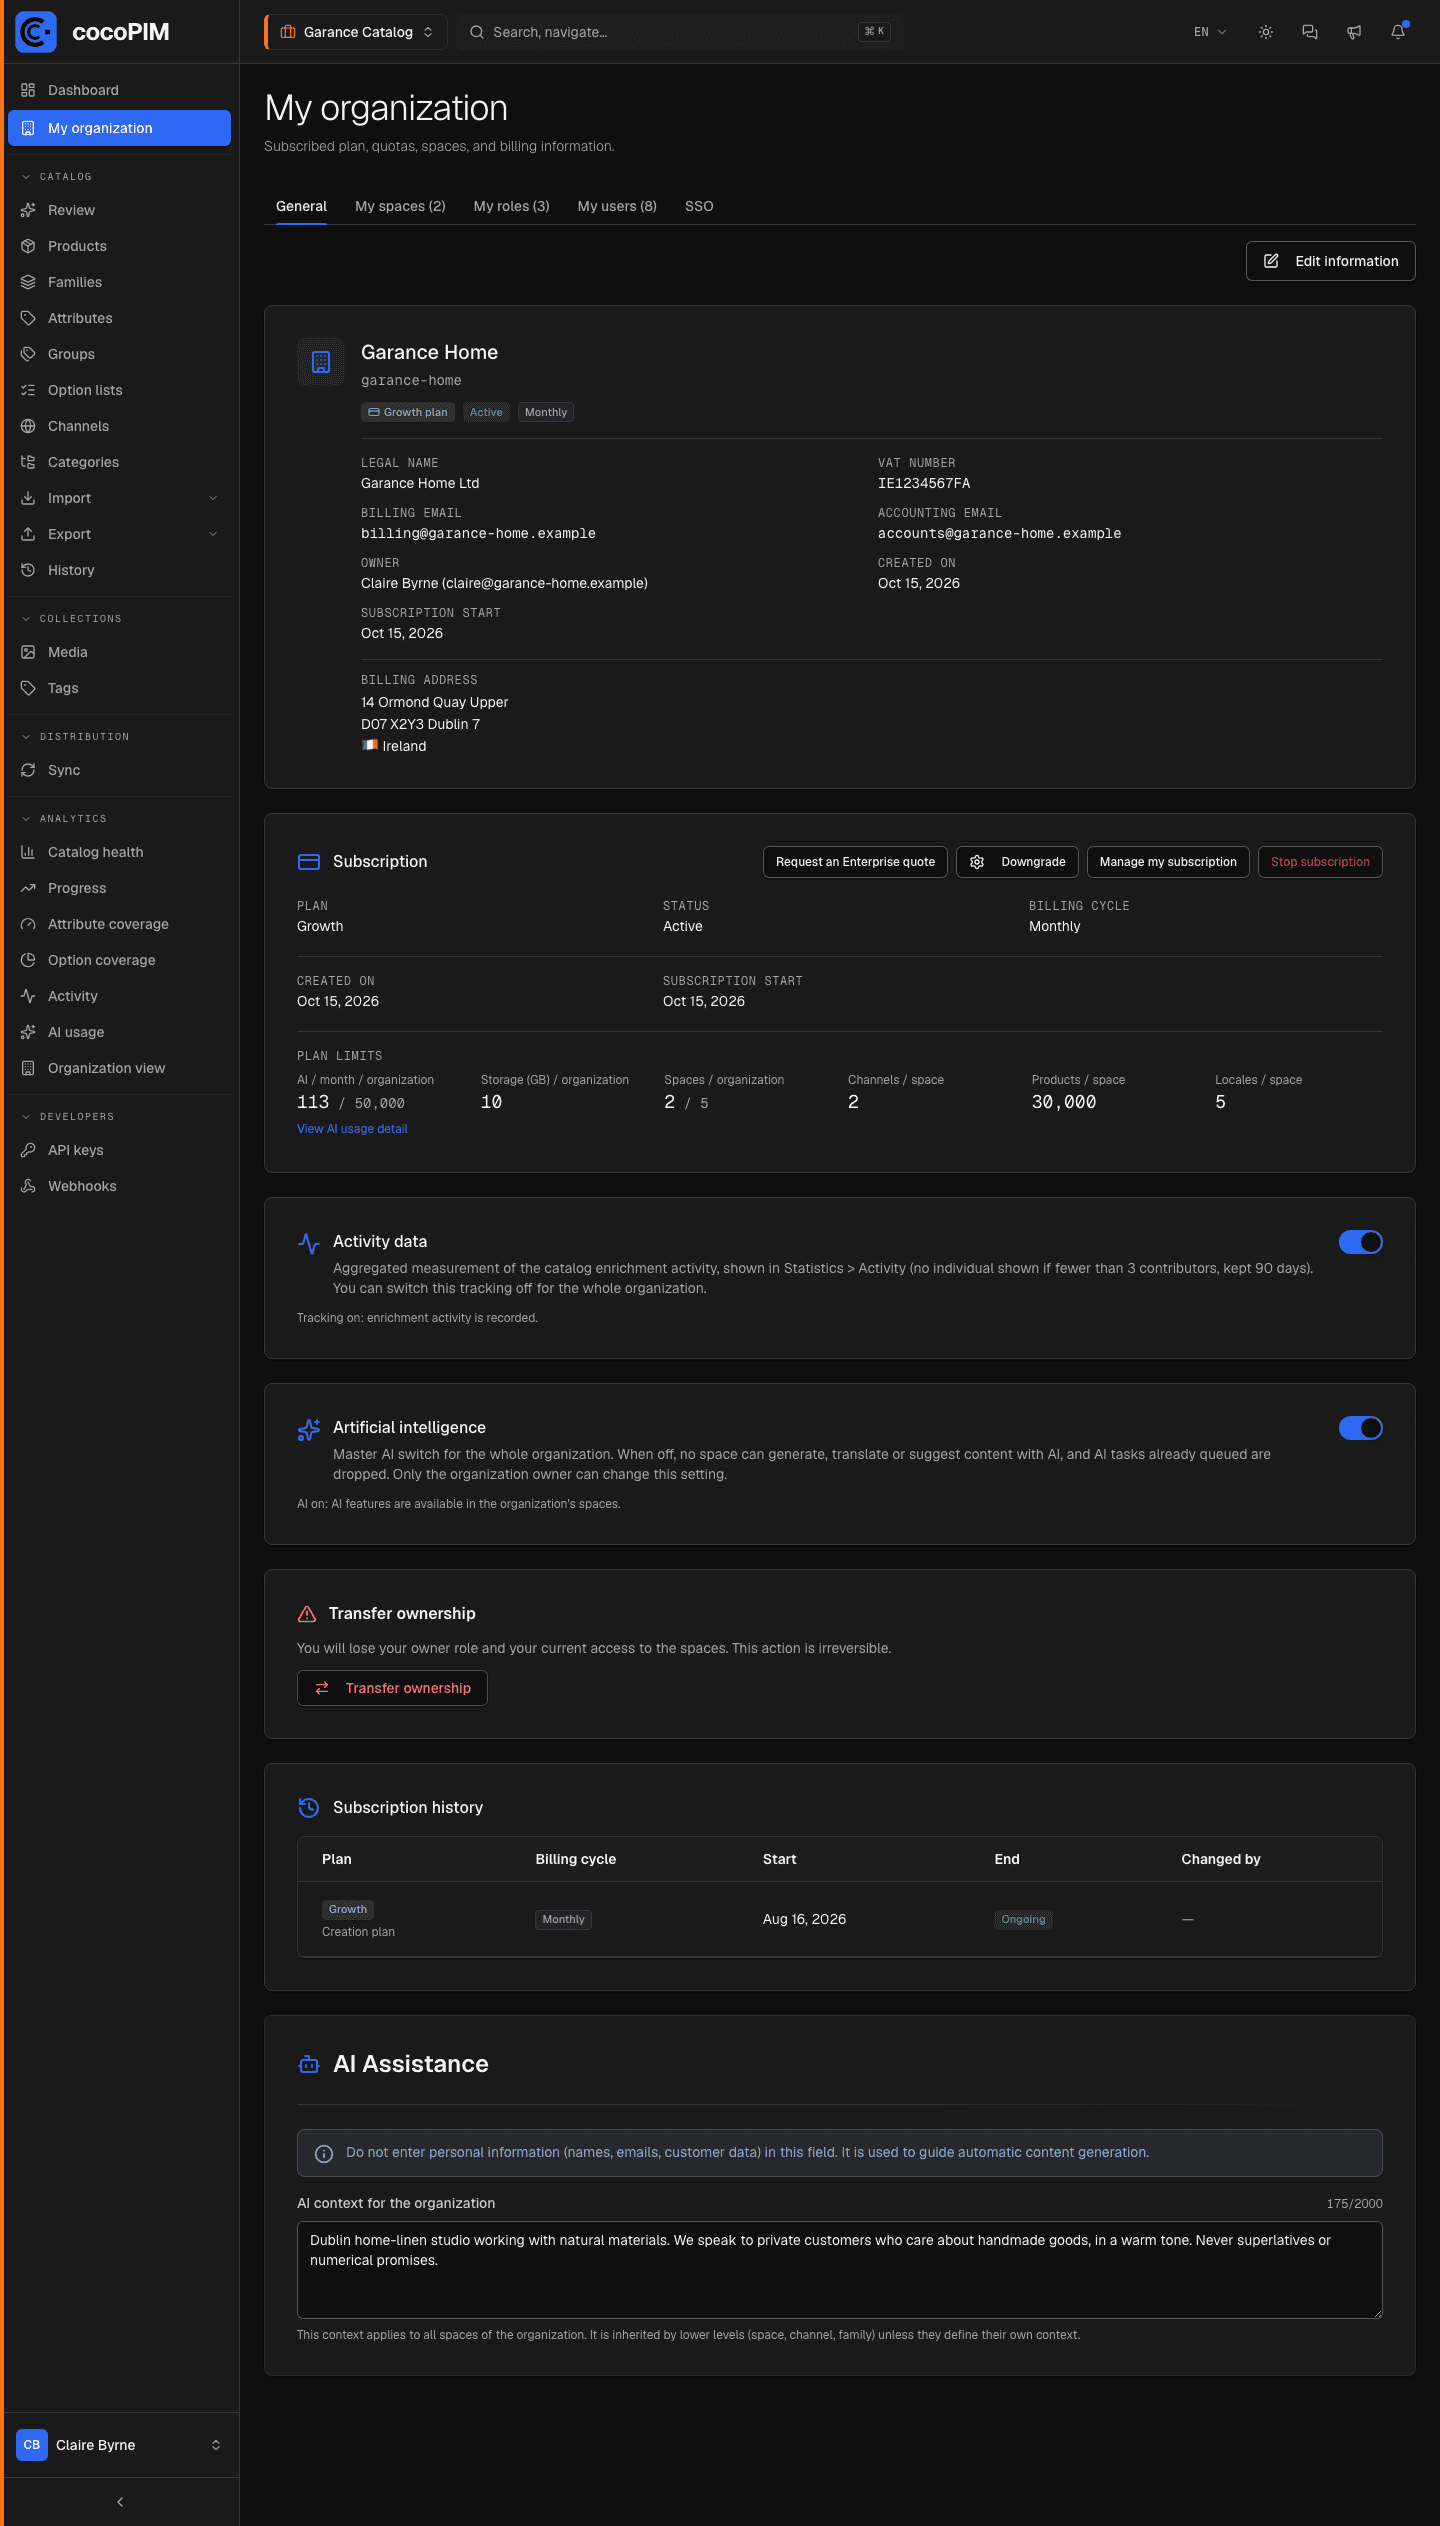The image size is (1440, 2526).
Task: Open the Dashboard icon in sidebar
Action: [x=28, y=90]
